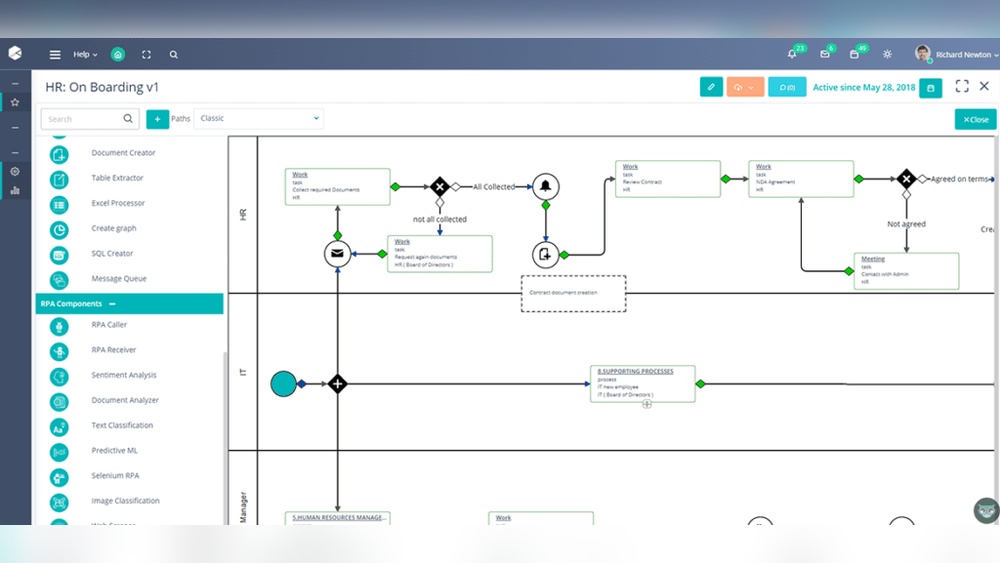This screenshot has height=563, width=1000.
Task: Click the bell notification event node
Action: (x=546, y=186)
